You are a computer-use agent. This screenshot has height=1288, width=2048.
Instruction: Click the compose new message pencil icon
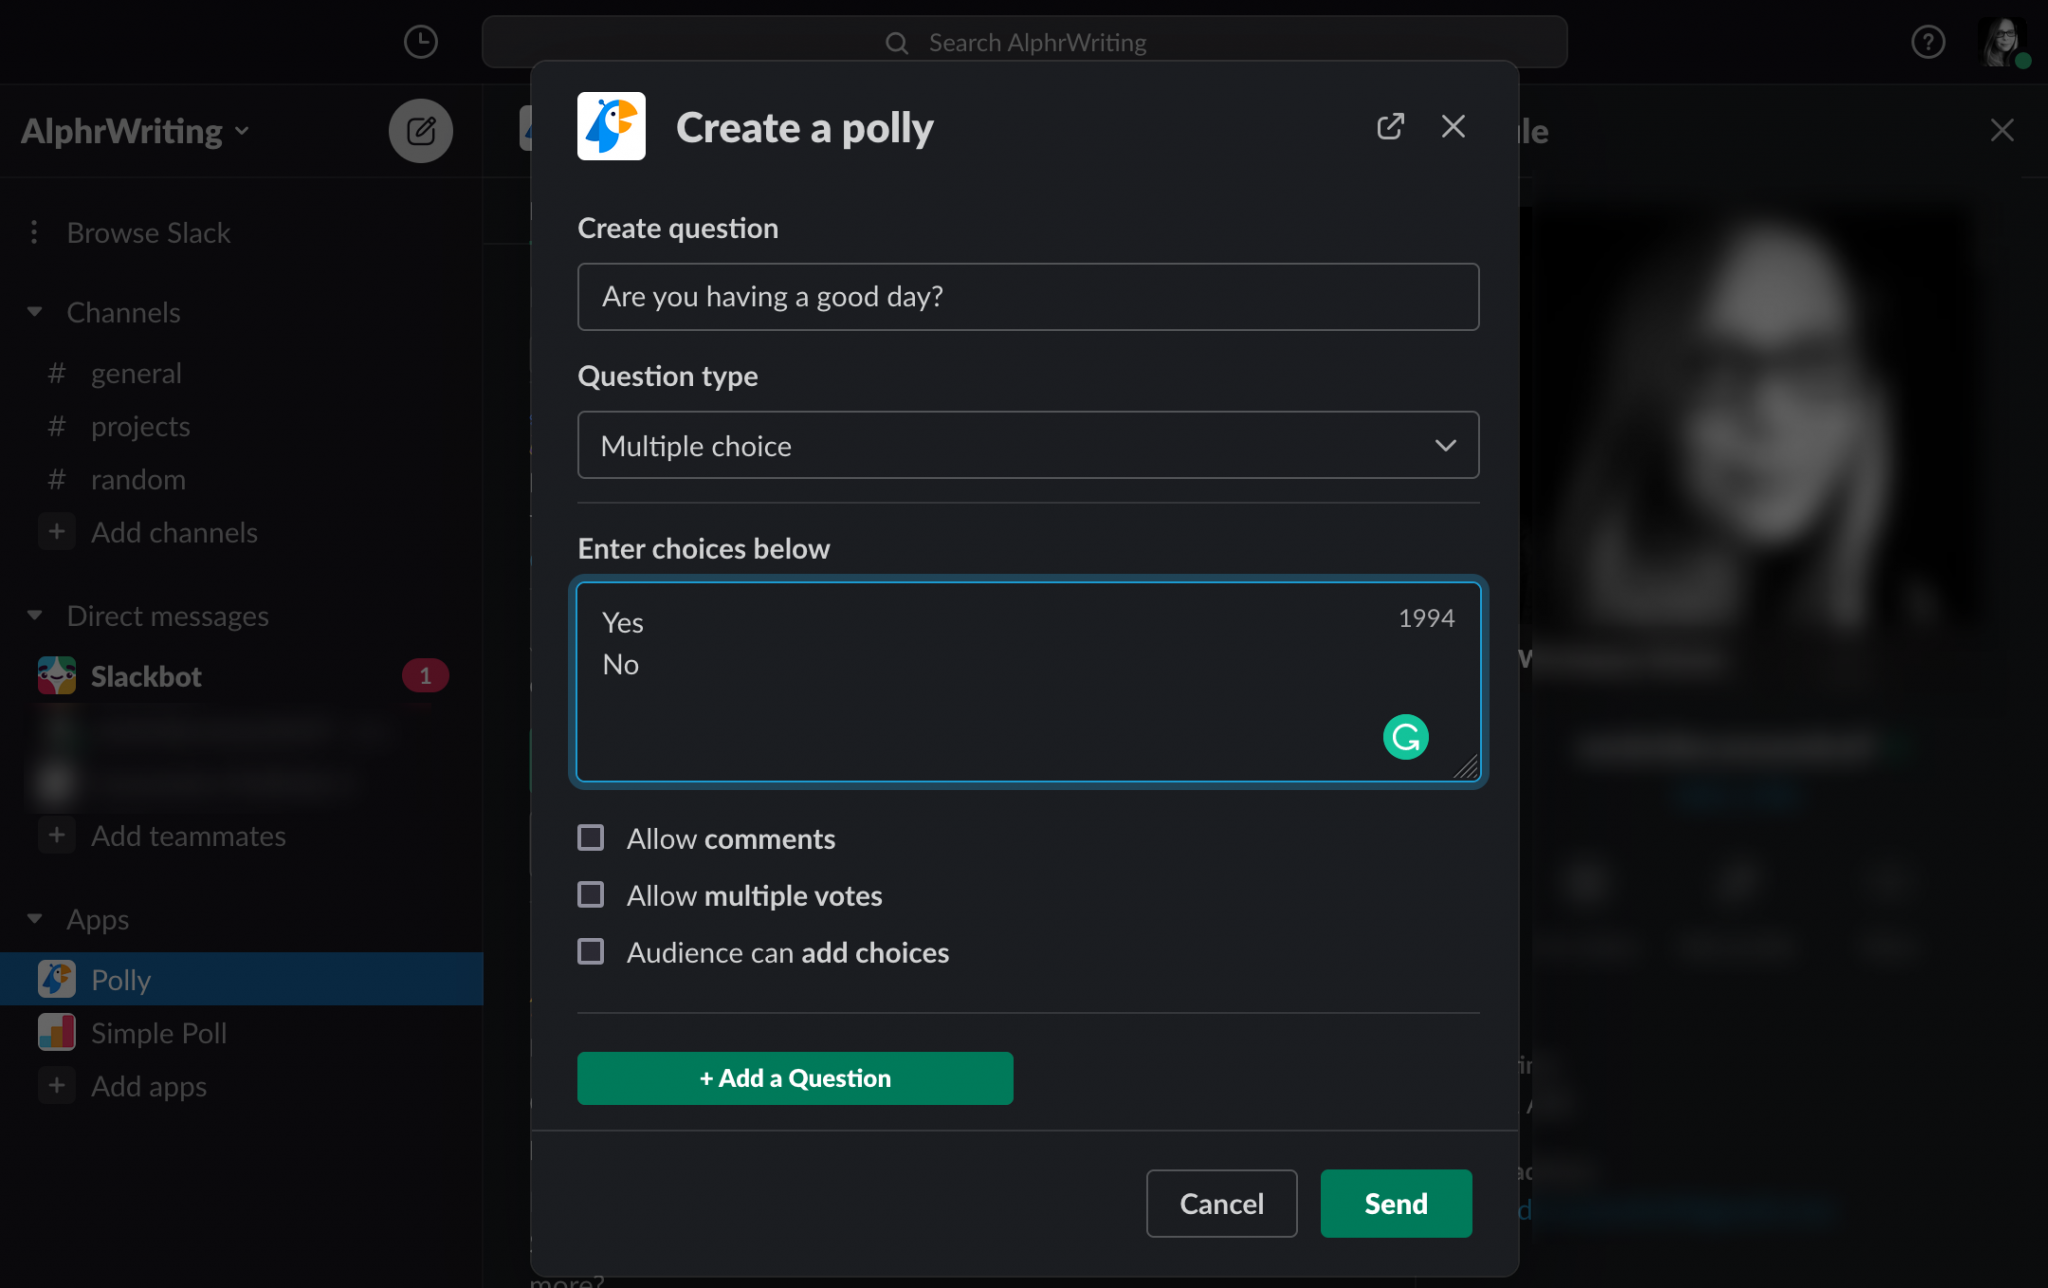(421, 130)
